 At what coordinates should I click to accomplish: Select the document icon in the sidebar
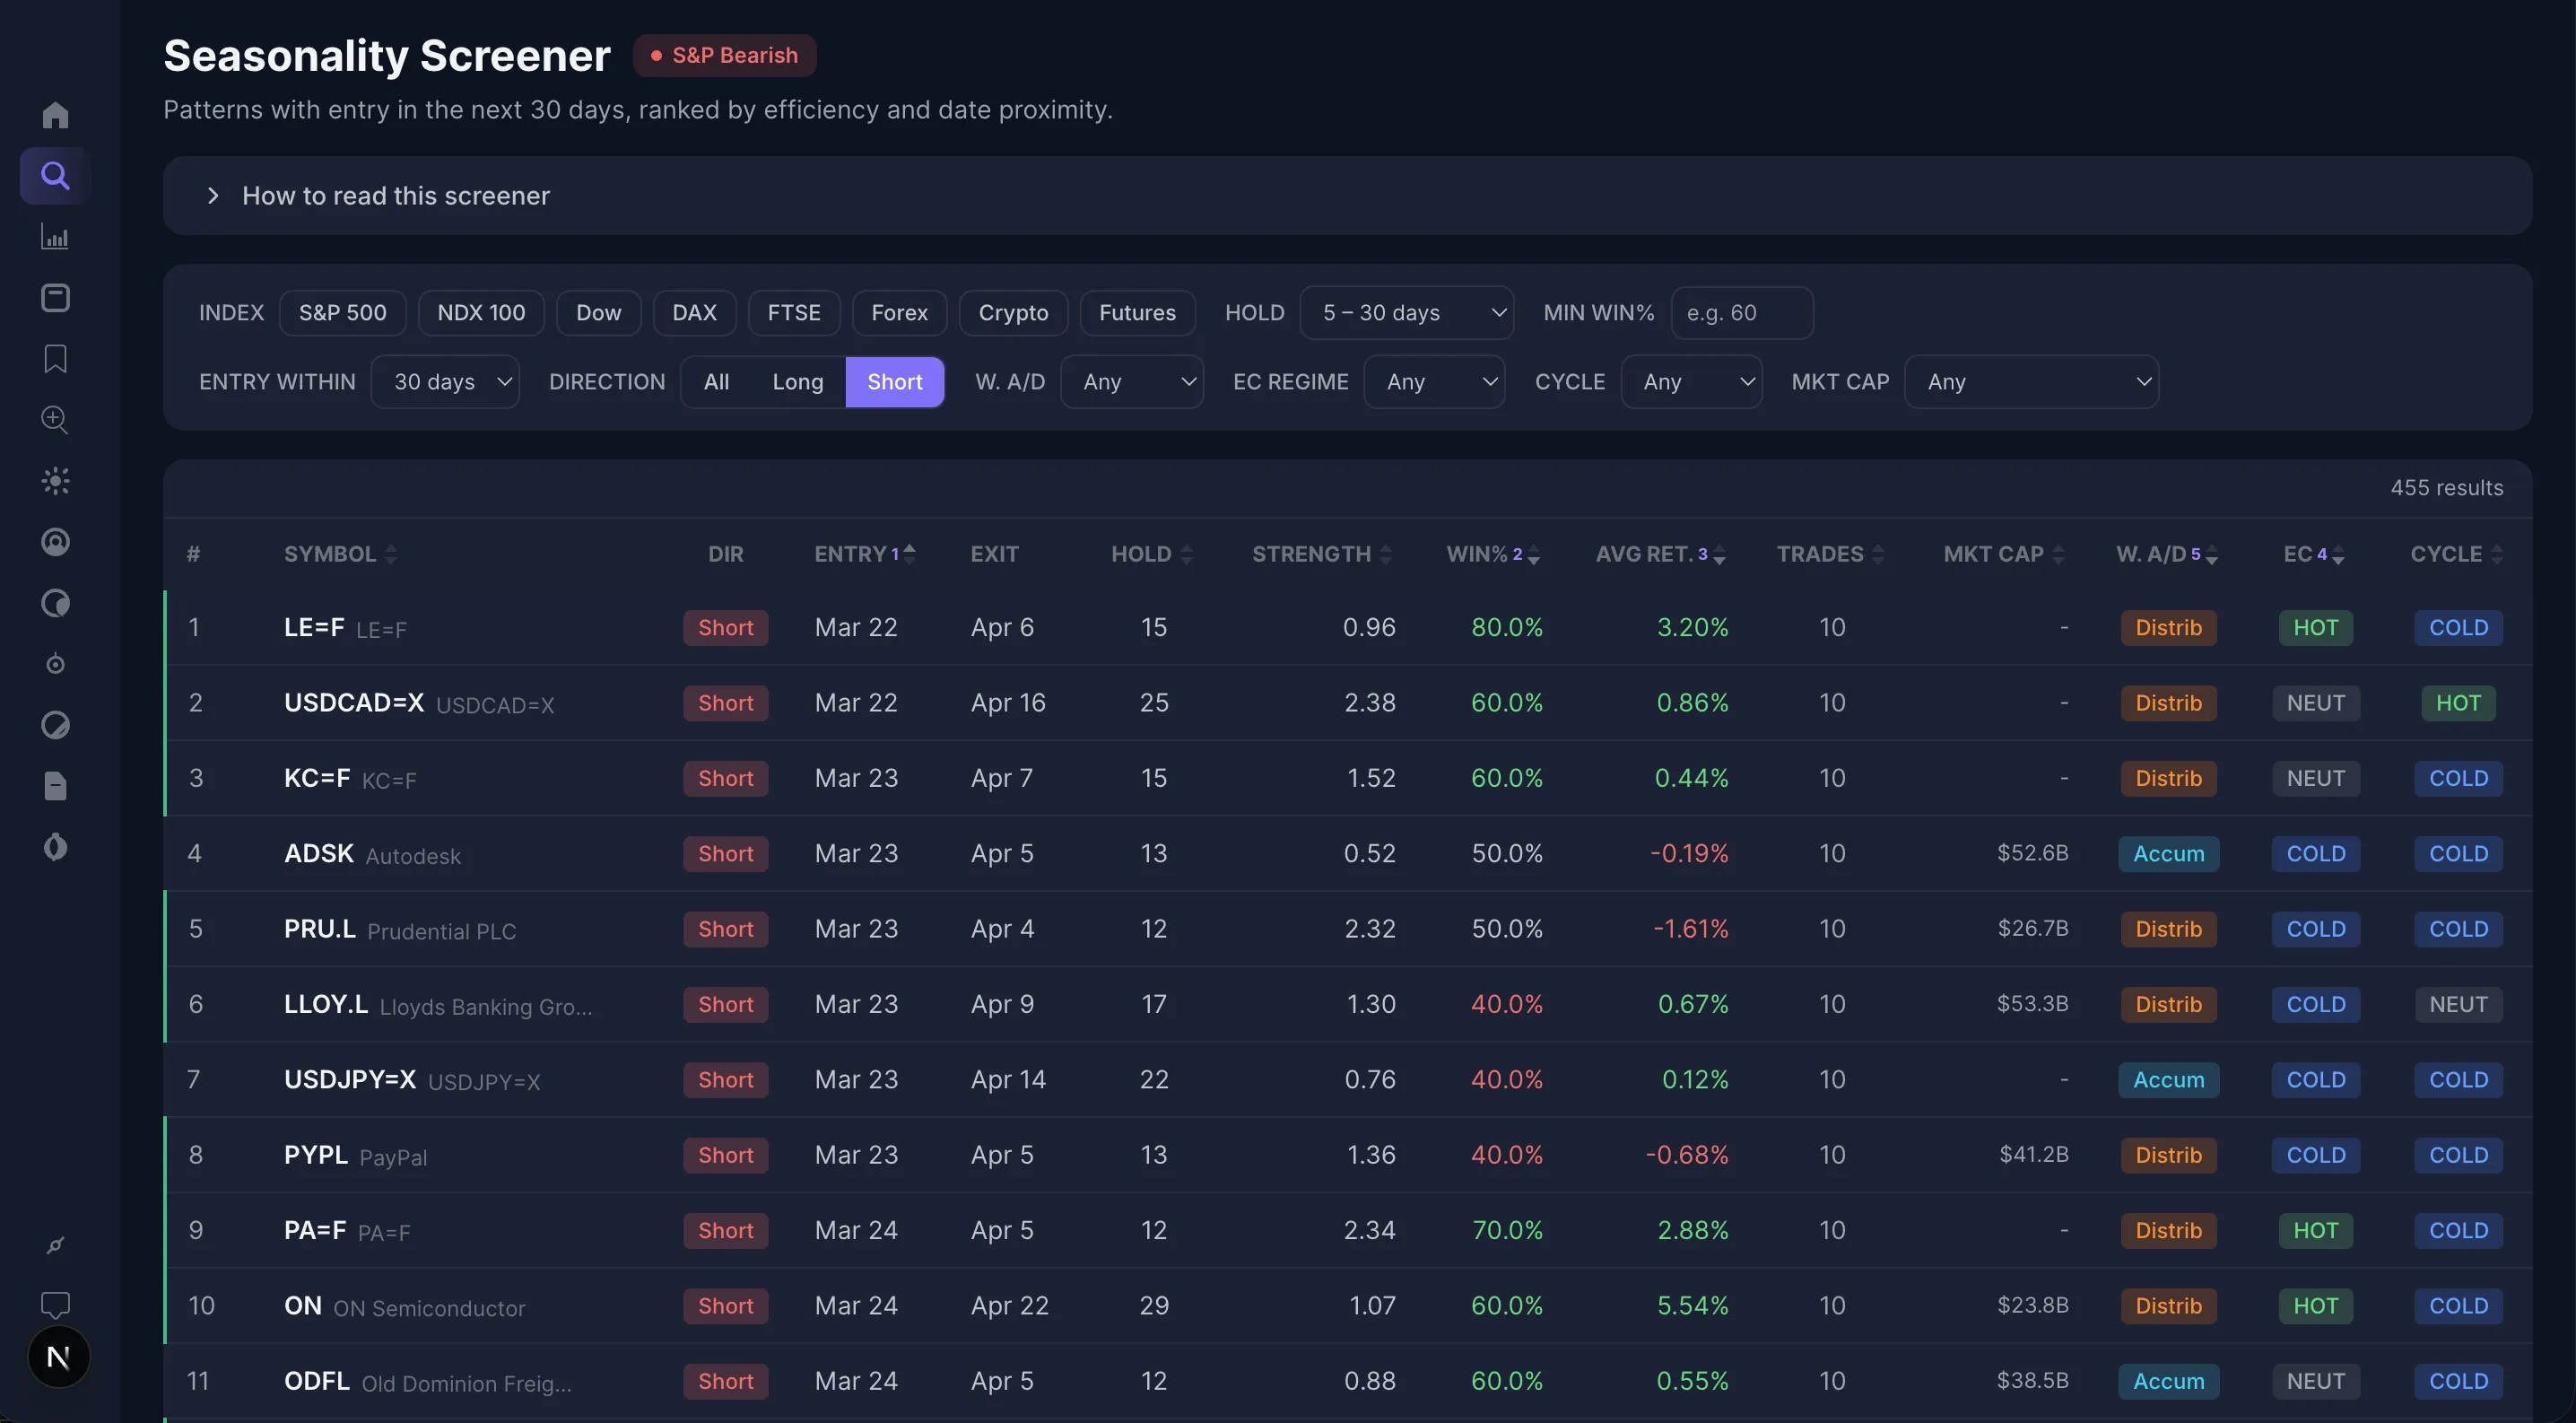(x=55, y=786)
